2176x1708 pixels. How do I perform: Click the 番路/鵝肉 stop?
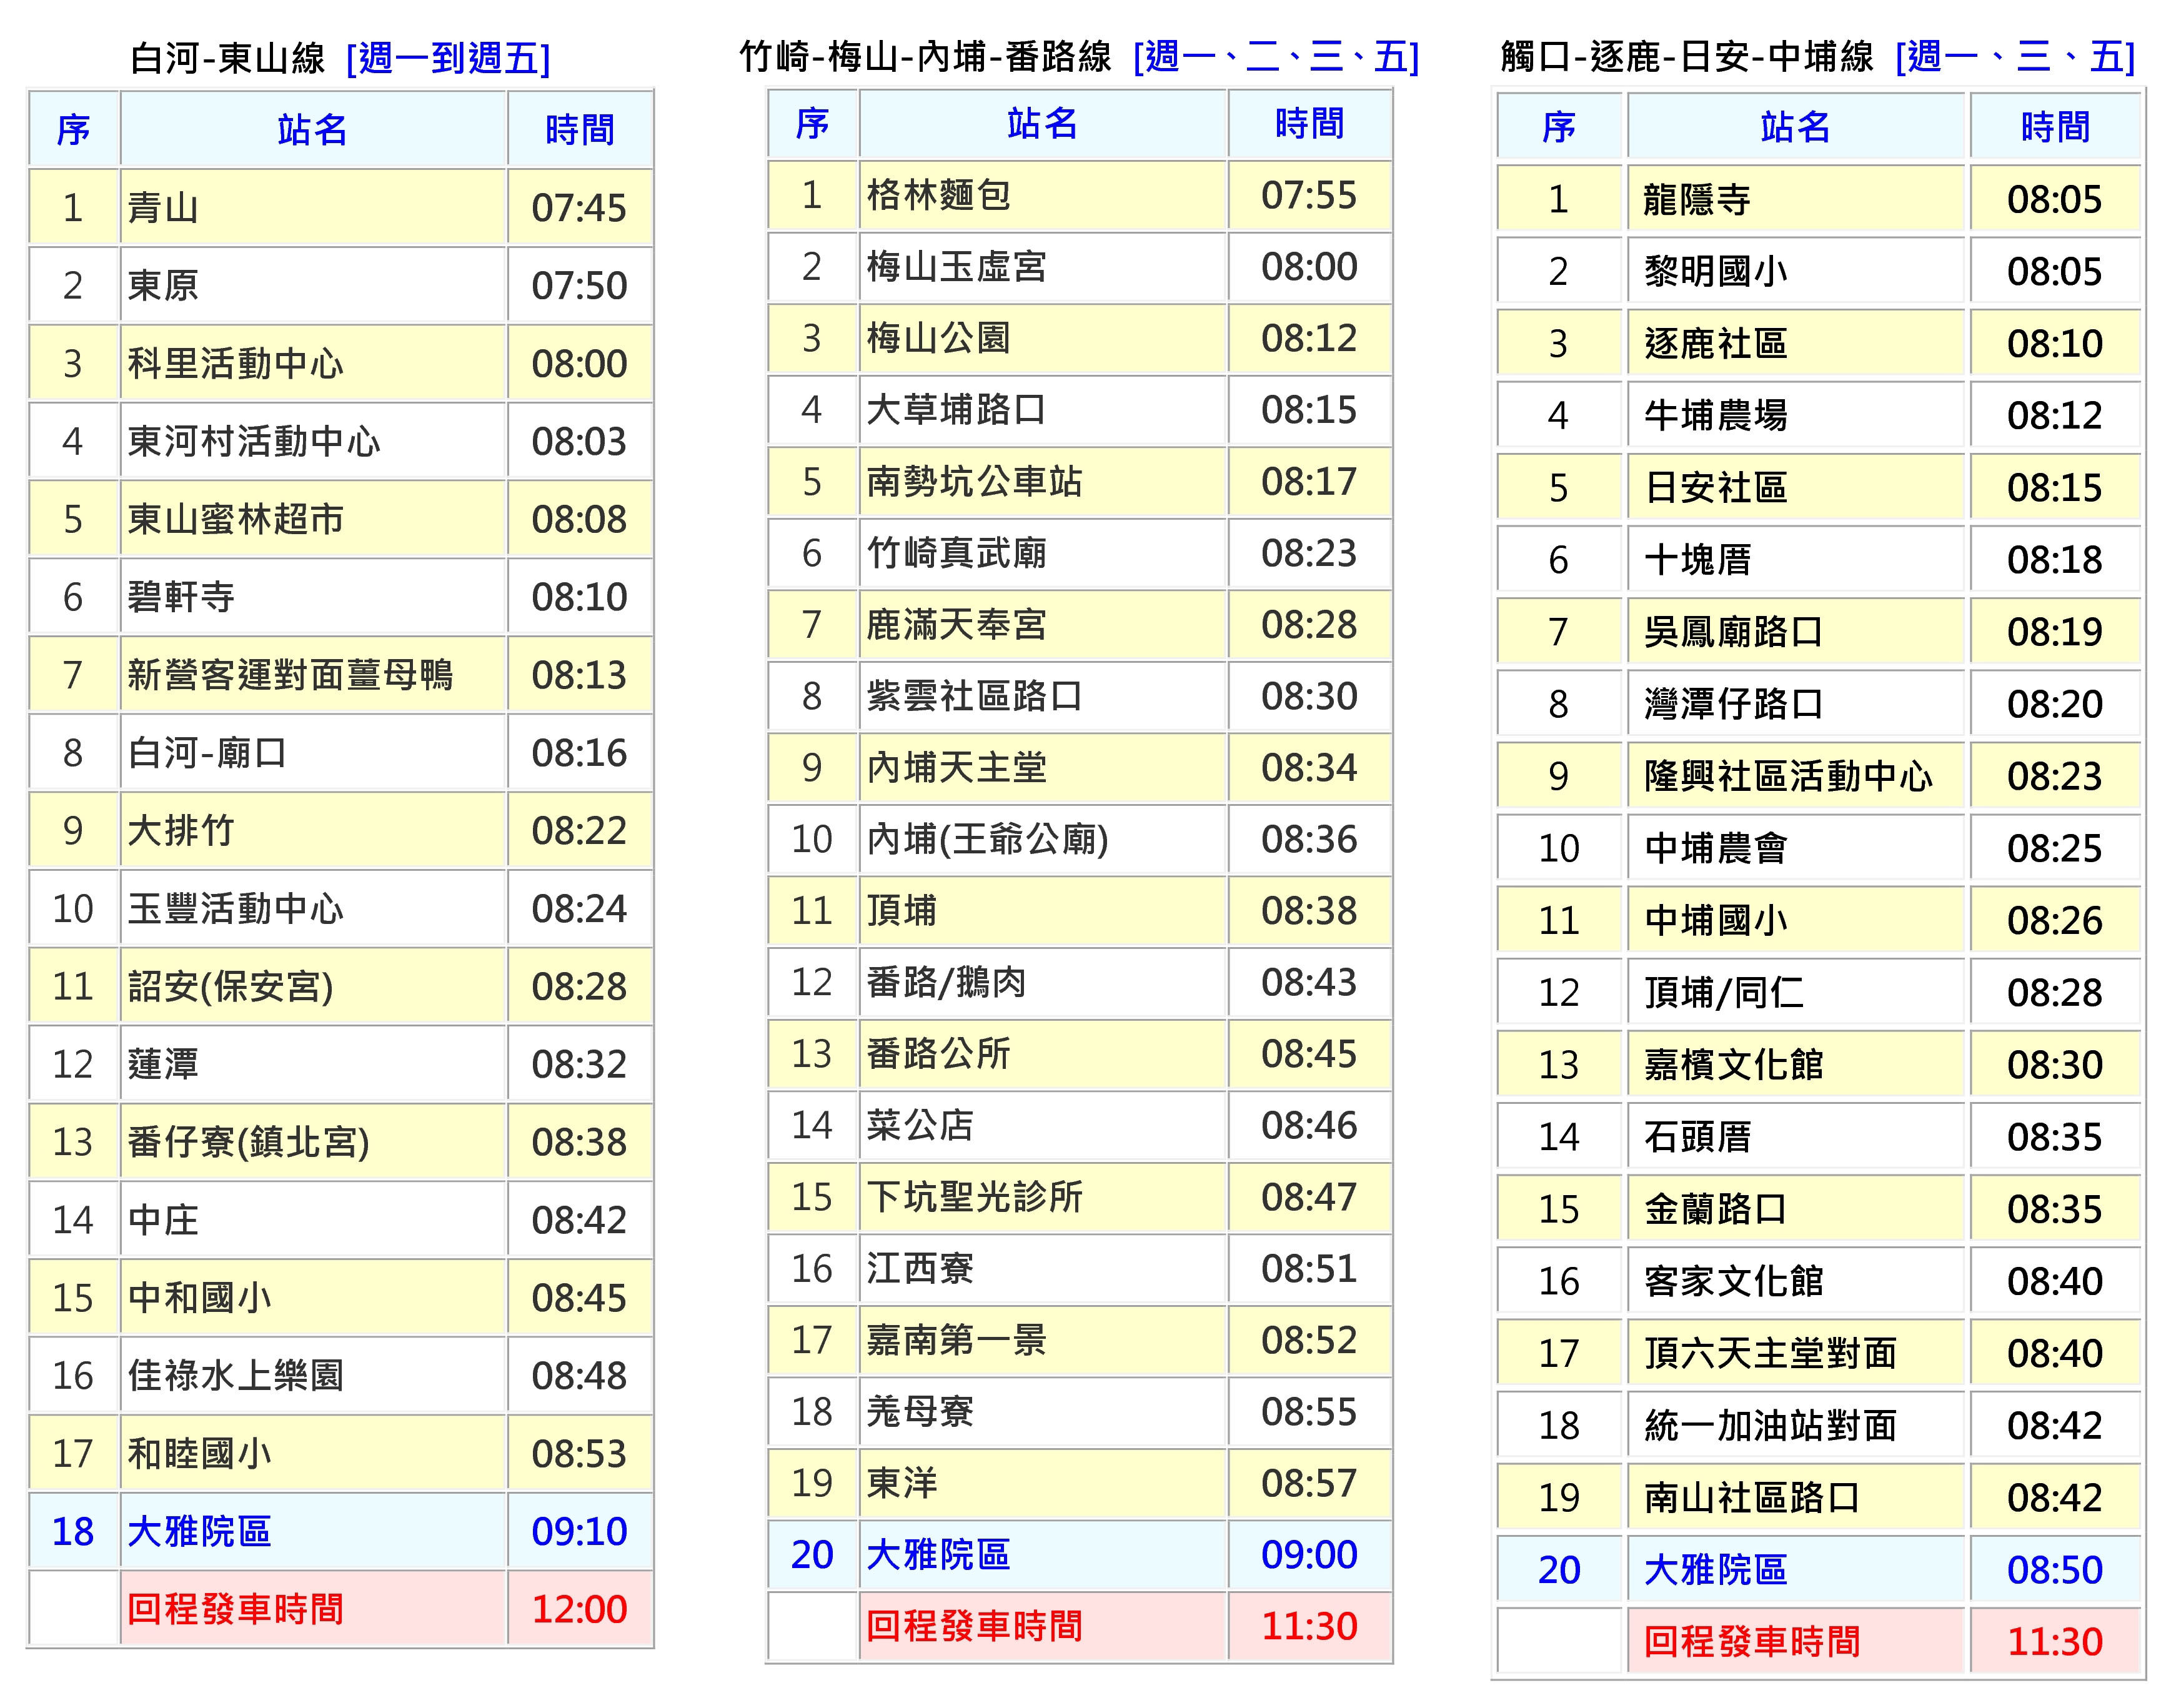click(946, 983)
